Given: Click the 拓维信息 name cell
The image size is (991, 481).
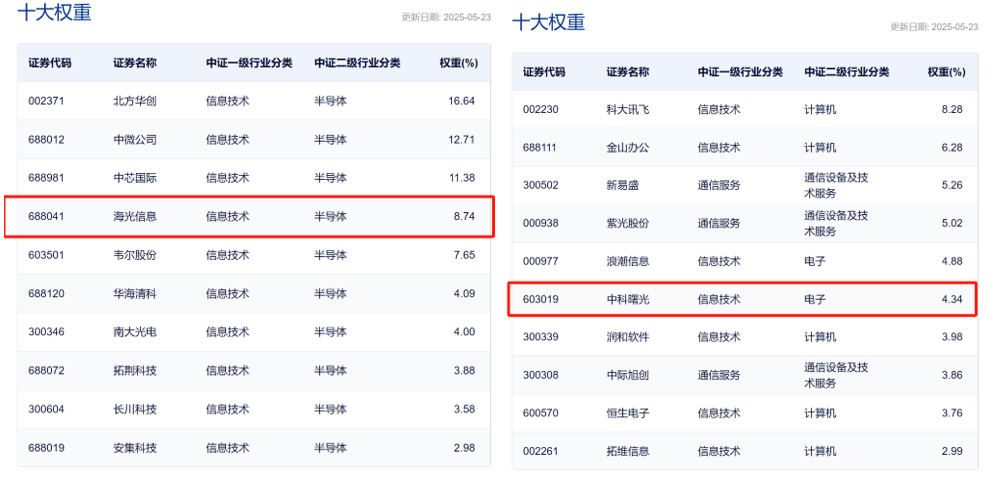Looking at the screenshot, I should click(x=628, y=451).
